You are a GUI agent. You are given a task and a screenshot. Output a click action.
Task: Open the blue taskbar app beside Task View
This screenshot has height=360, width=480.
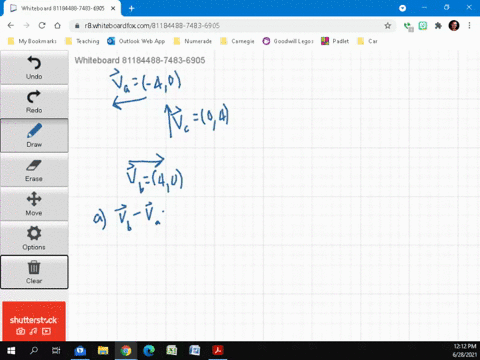pyautogui.click(x=80, y=351)
